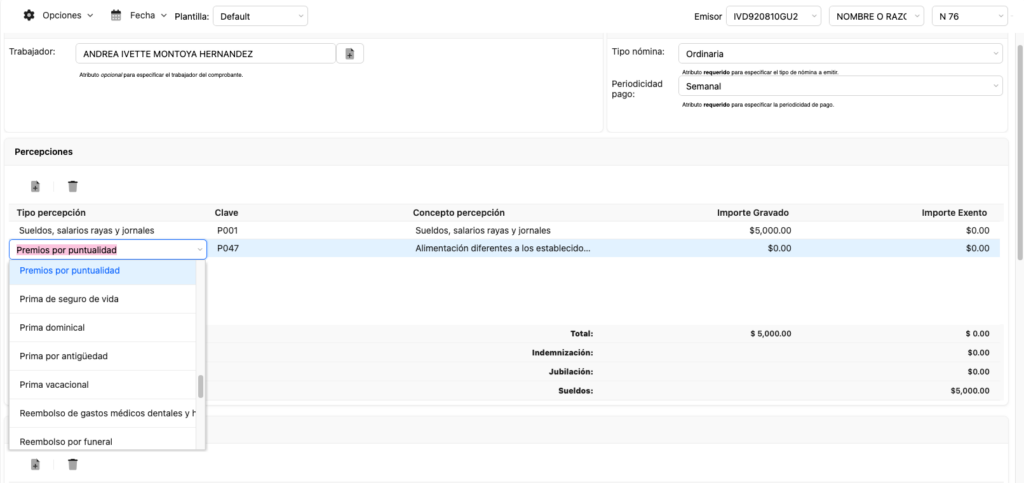
Task: Click the dropdown list scrollbar thumb
Action: pyautogui.click(x=200, y=386)
